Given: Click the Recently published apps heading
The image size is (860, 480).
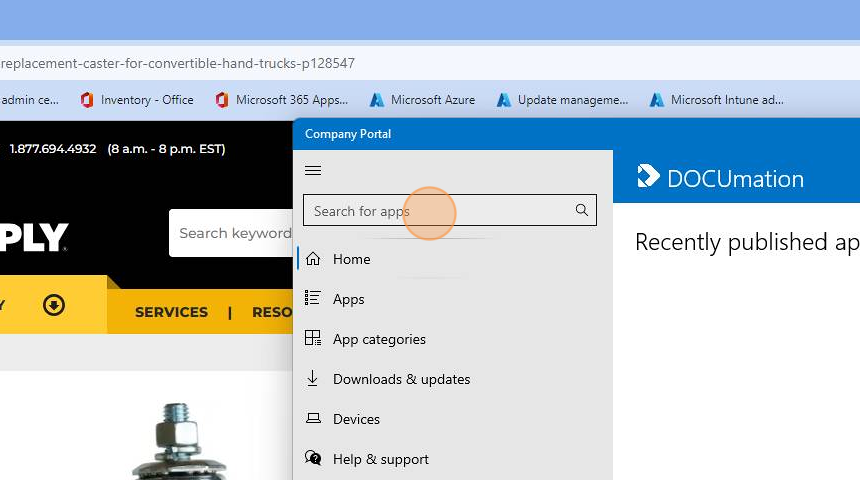Looking at the screenshot, I should pyautogui.click(x=747, y=242).
